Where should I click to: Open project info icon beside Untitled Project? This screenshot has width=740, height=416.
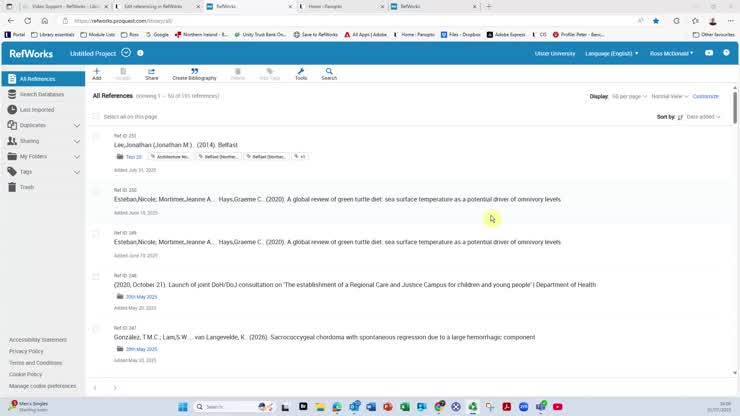point(140,53)
